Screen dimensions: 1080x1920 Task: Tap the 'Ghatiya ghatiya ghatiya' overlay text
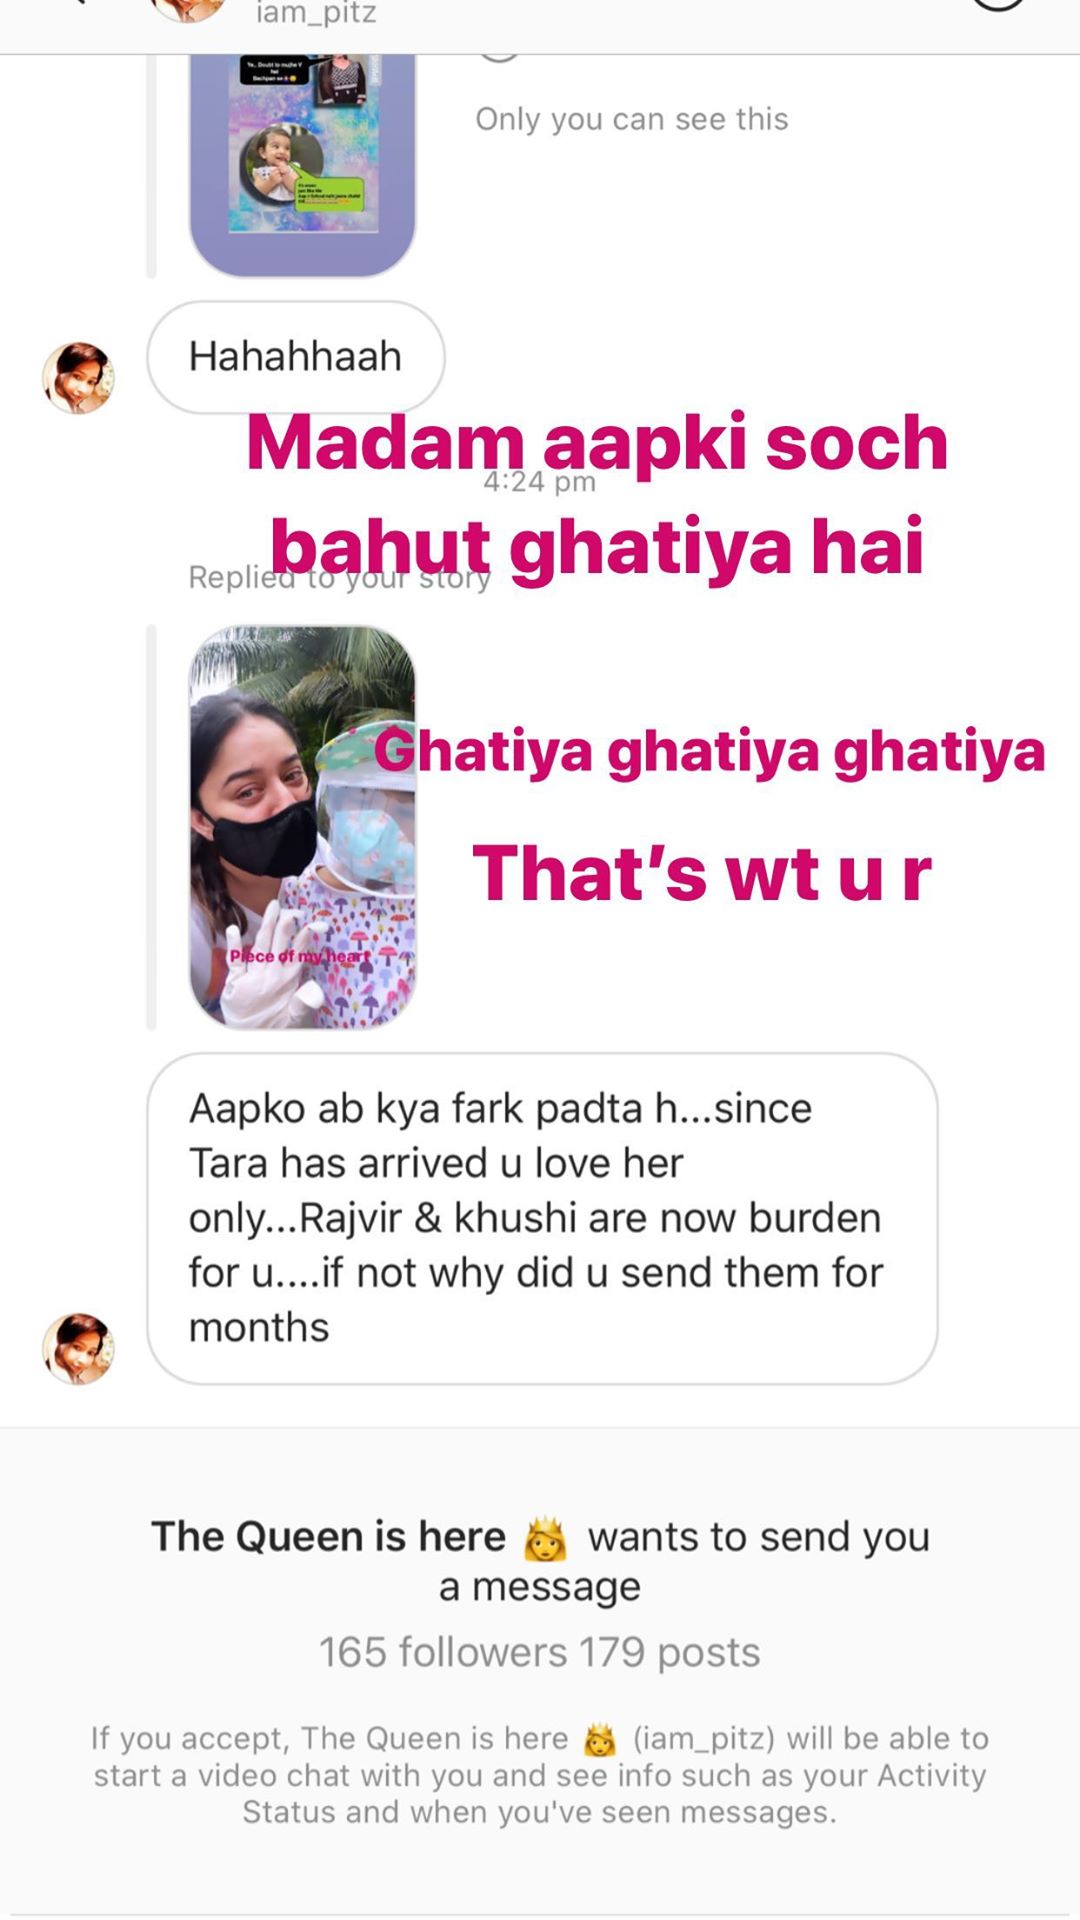point(710,752)
